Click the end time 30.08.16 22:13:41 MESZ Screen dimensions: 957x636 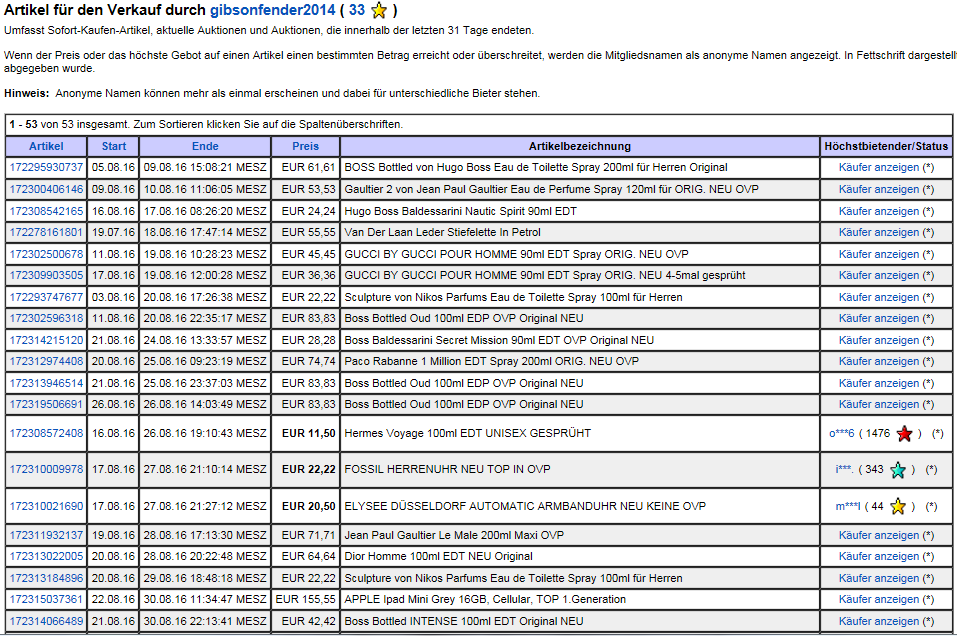pos(205,621)
